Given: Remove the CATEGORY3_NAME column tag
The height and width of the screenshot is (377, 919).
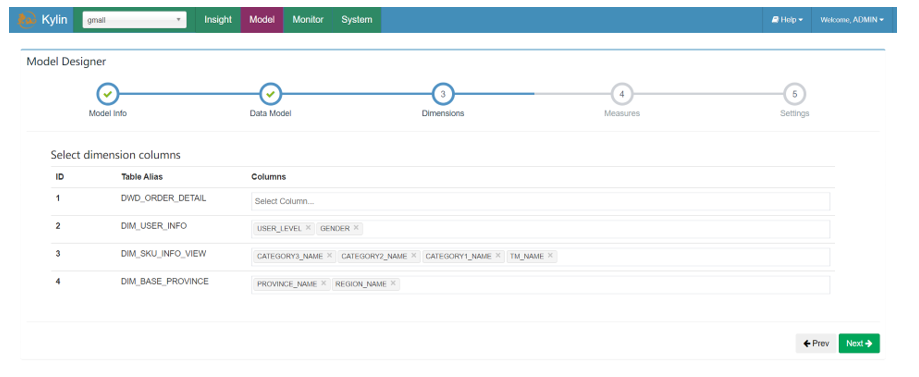Looking at the screenshot, I should (x=329, y=256).
